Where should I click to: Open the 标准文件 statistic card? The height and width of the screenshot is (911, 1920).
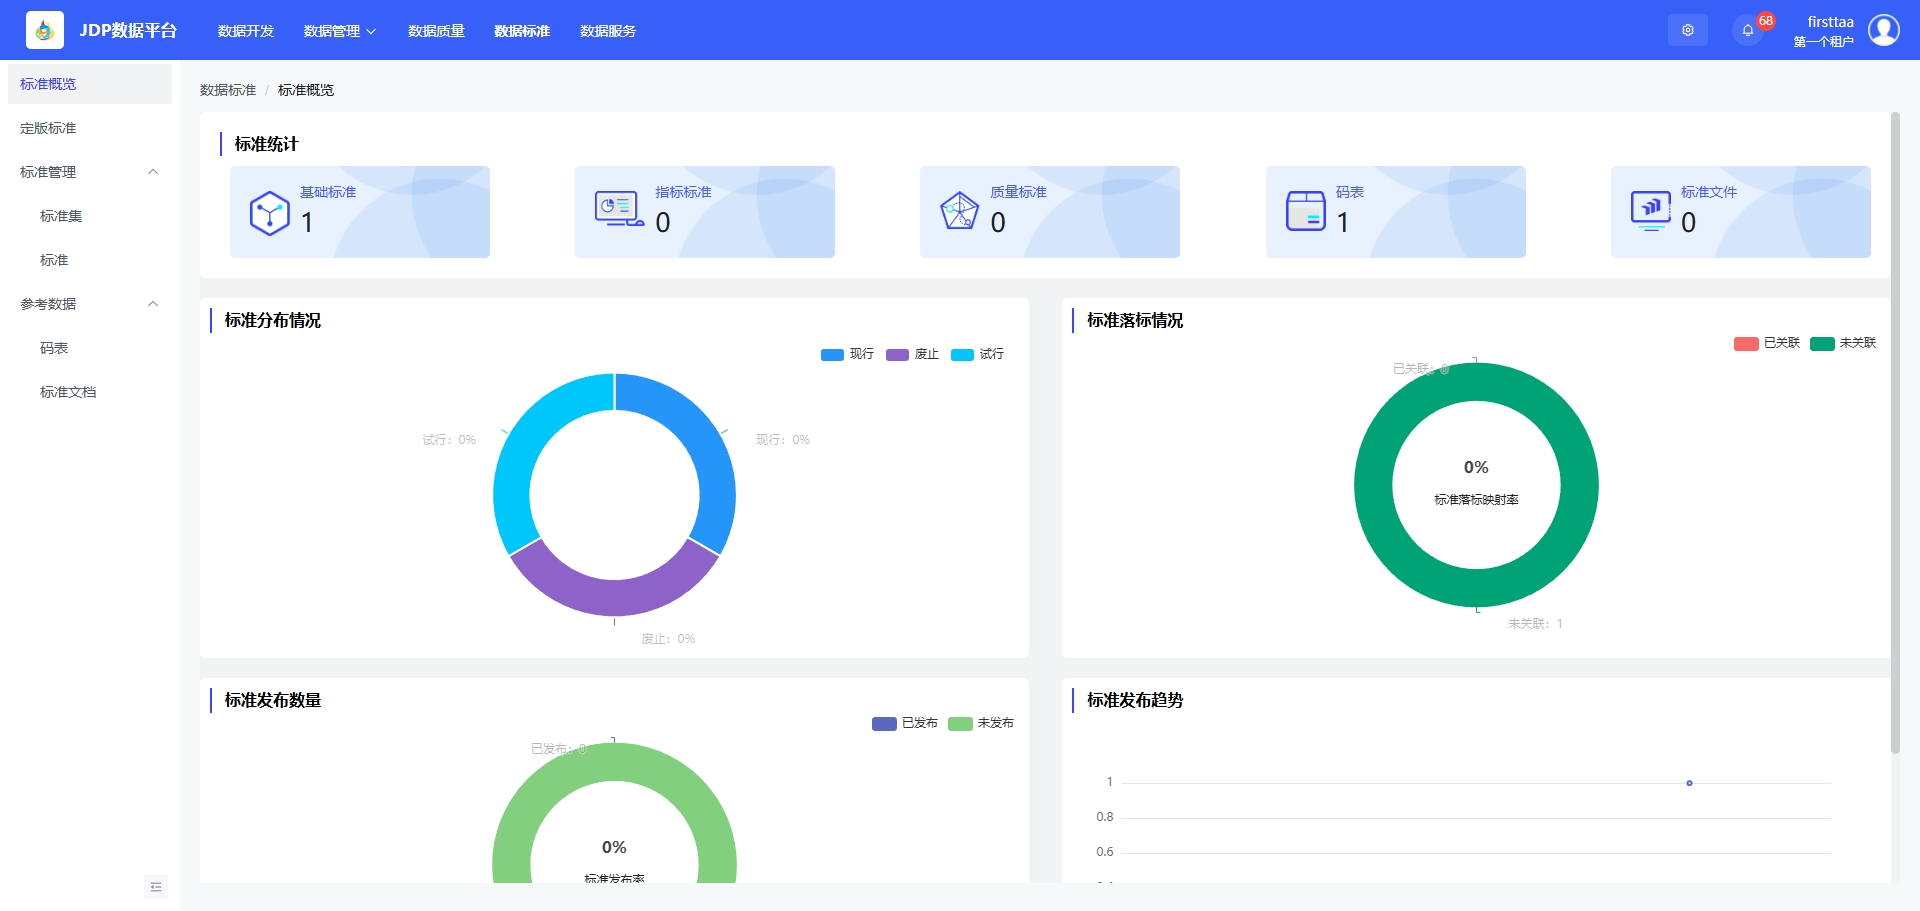(1741, 212)
